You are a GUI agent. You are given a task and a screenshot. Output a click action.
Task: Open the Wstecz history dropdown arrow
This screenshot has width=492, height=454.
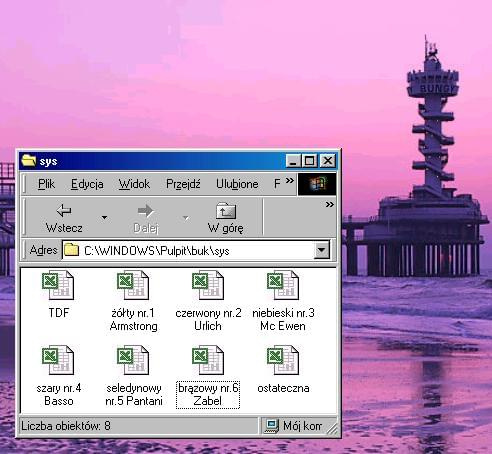(104, 218)
